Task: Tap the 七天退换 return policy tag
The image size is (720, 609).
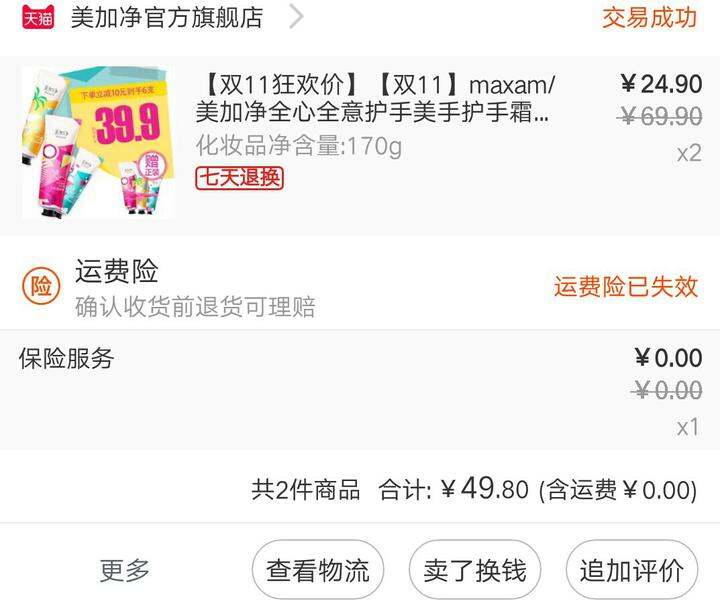Action: point(239,178)
